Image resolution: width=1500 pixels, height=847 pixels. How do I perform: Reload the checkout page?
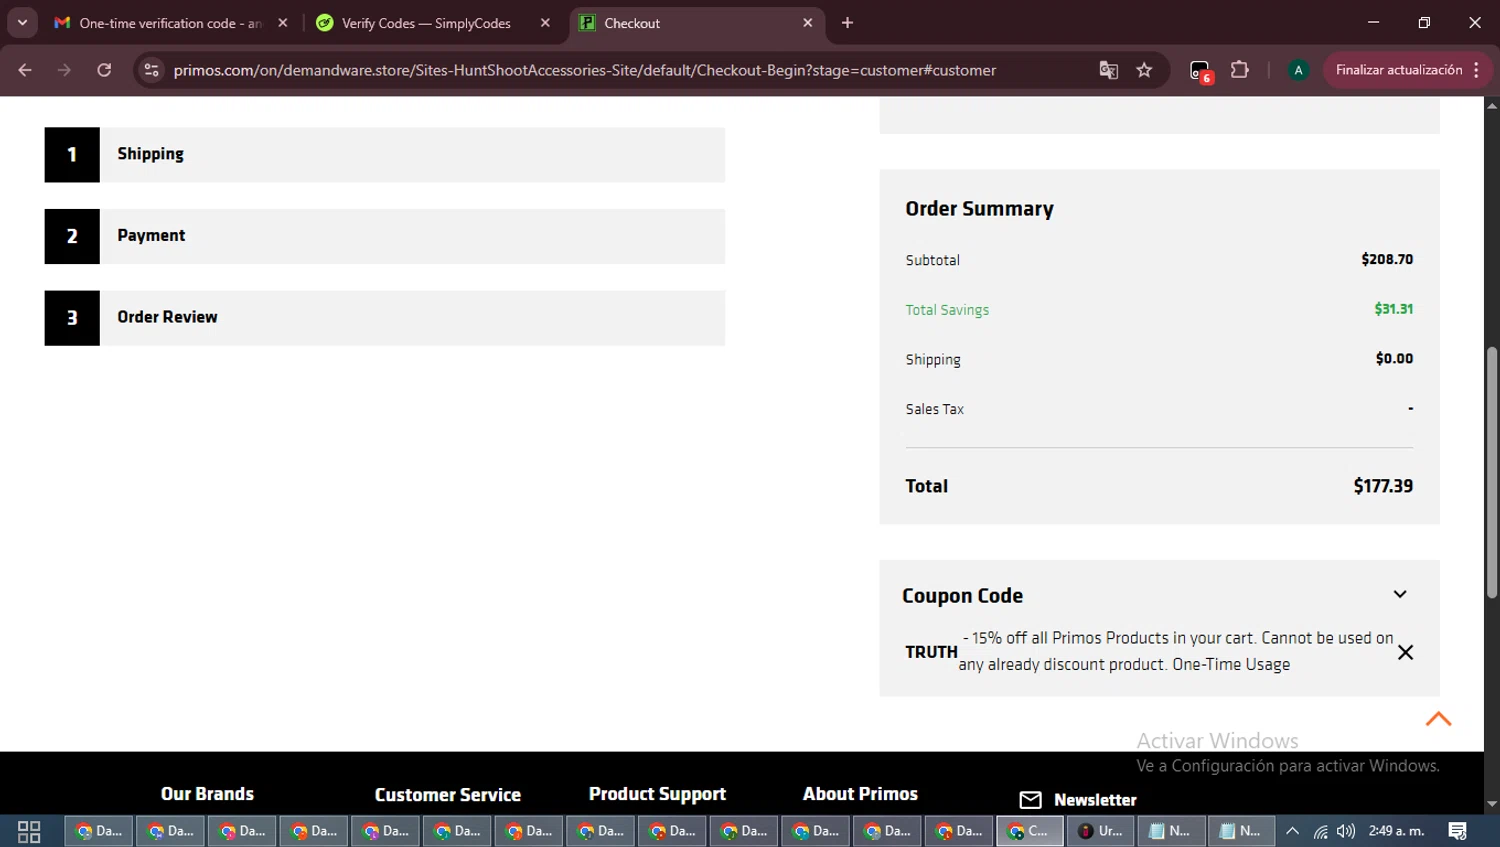tap(104, 70)
